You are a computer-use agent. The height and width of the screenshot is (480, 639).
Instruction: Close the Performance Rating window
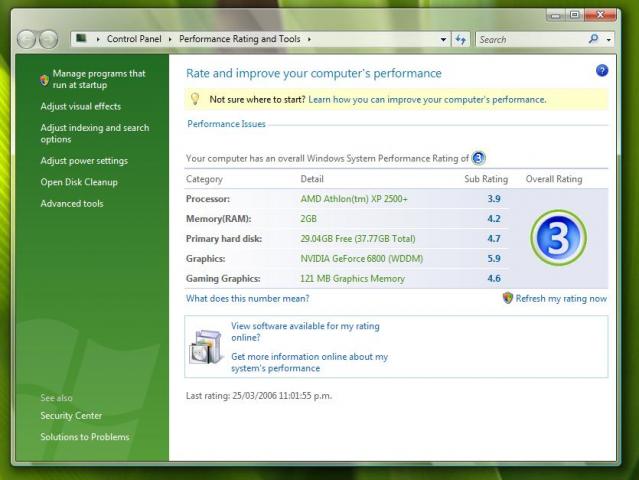[600, 15]
